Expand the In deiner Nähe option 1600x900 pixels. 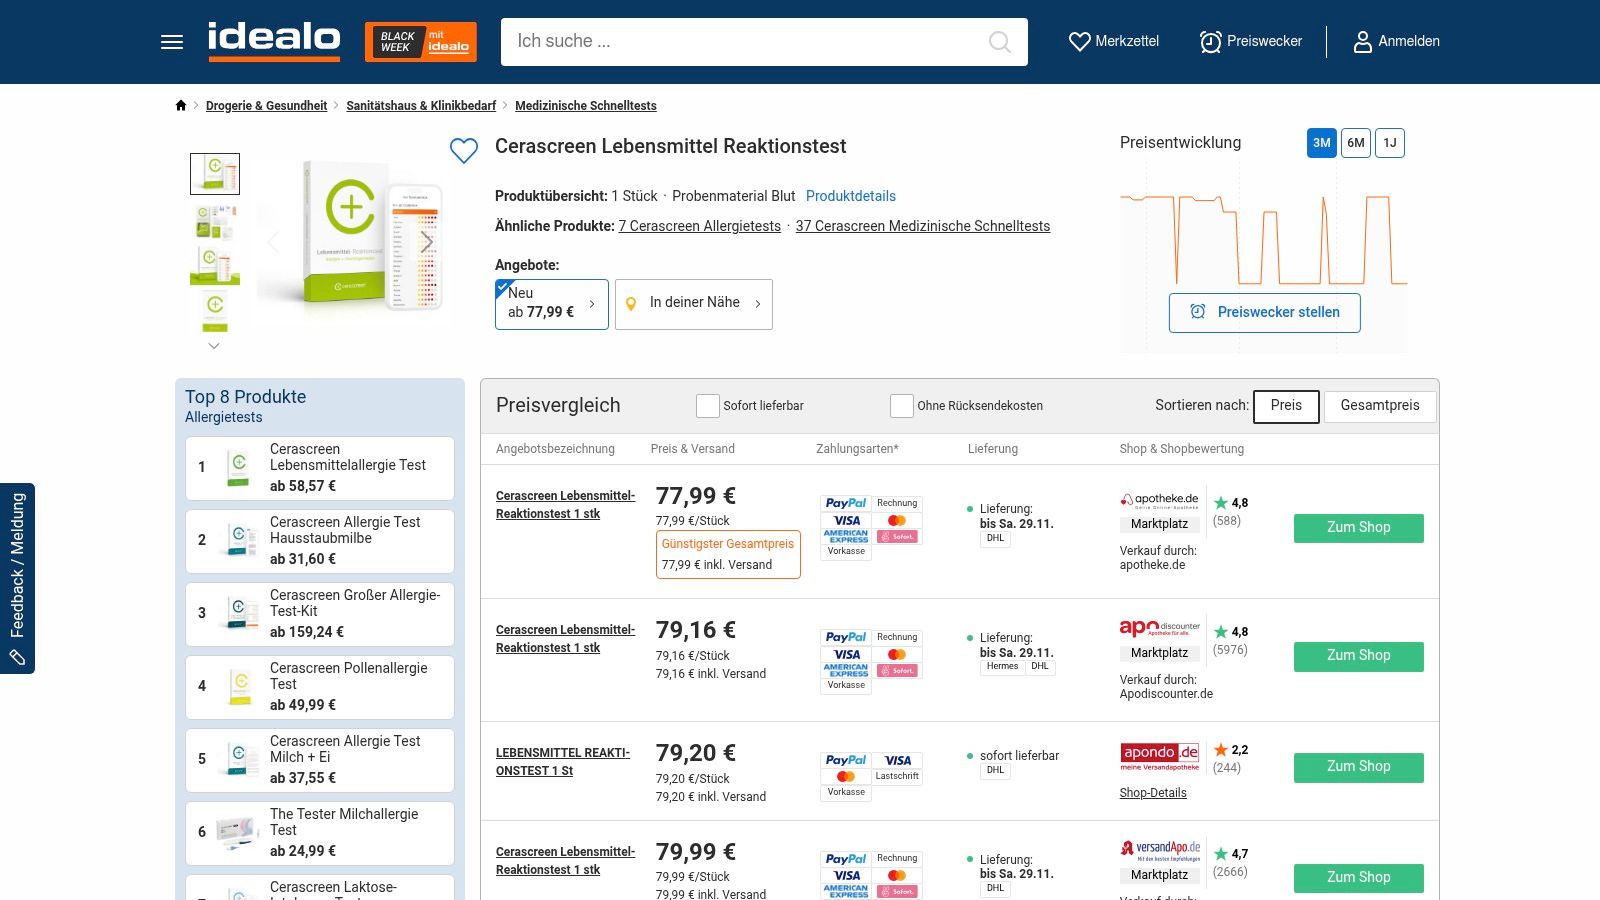click(x=694, y=304)
